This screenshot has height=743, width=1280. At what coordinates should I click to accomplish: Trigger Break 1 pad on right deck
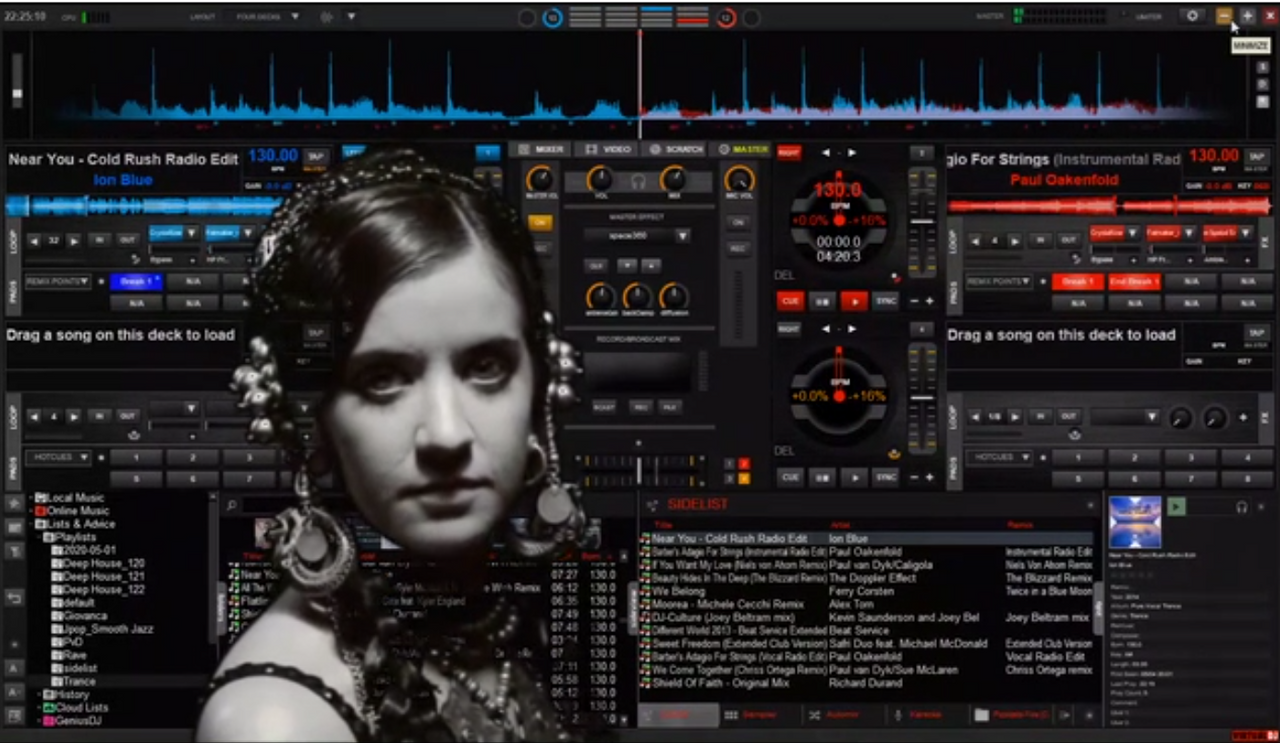pos(1076,282)
